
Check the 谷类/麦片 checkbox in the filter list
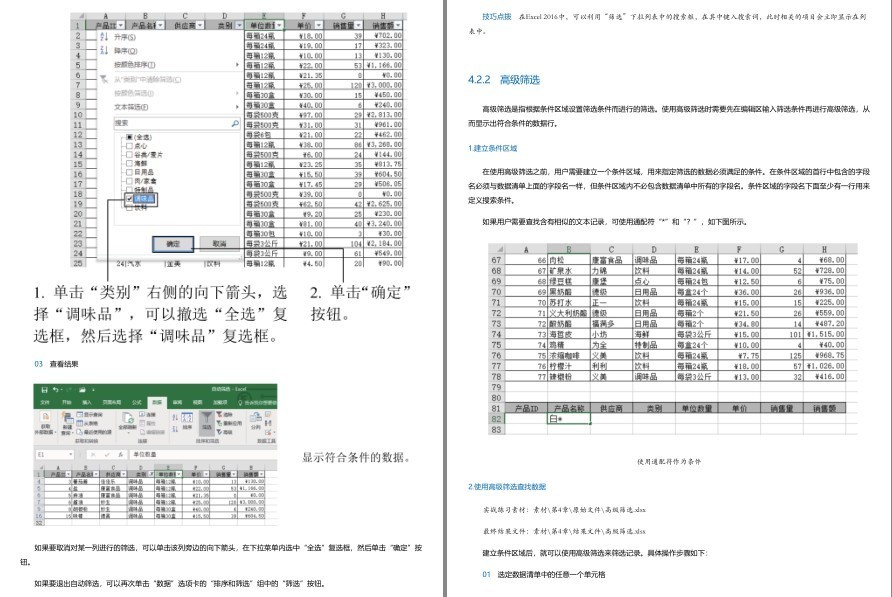pos(129,154)
